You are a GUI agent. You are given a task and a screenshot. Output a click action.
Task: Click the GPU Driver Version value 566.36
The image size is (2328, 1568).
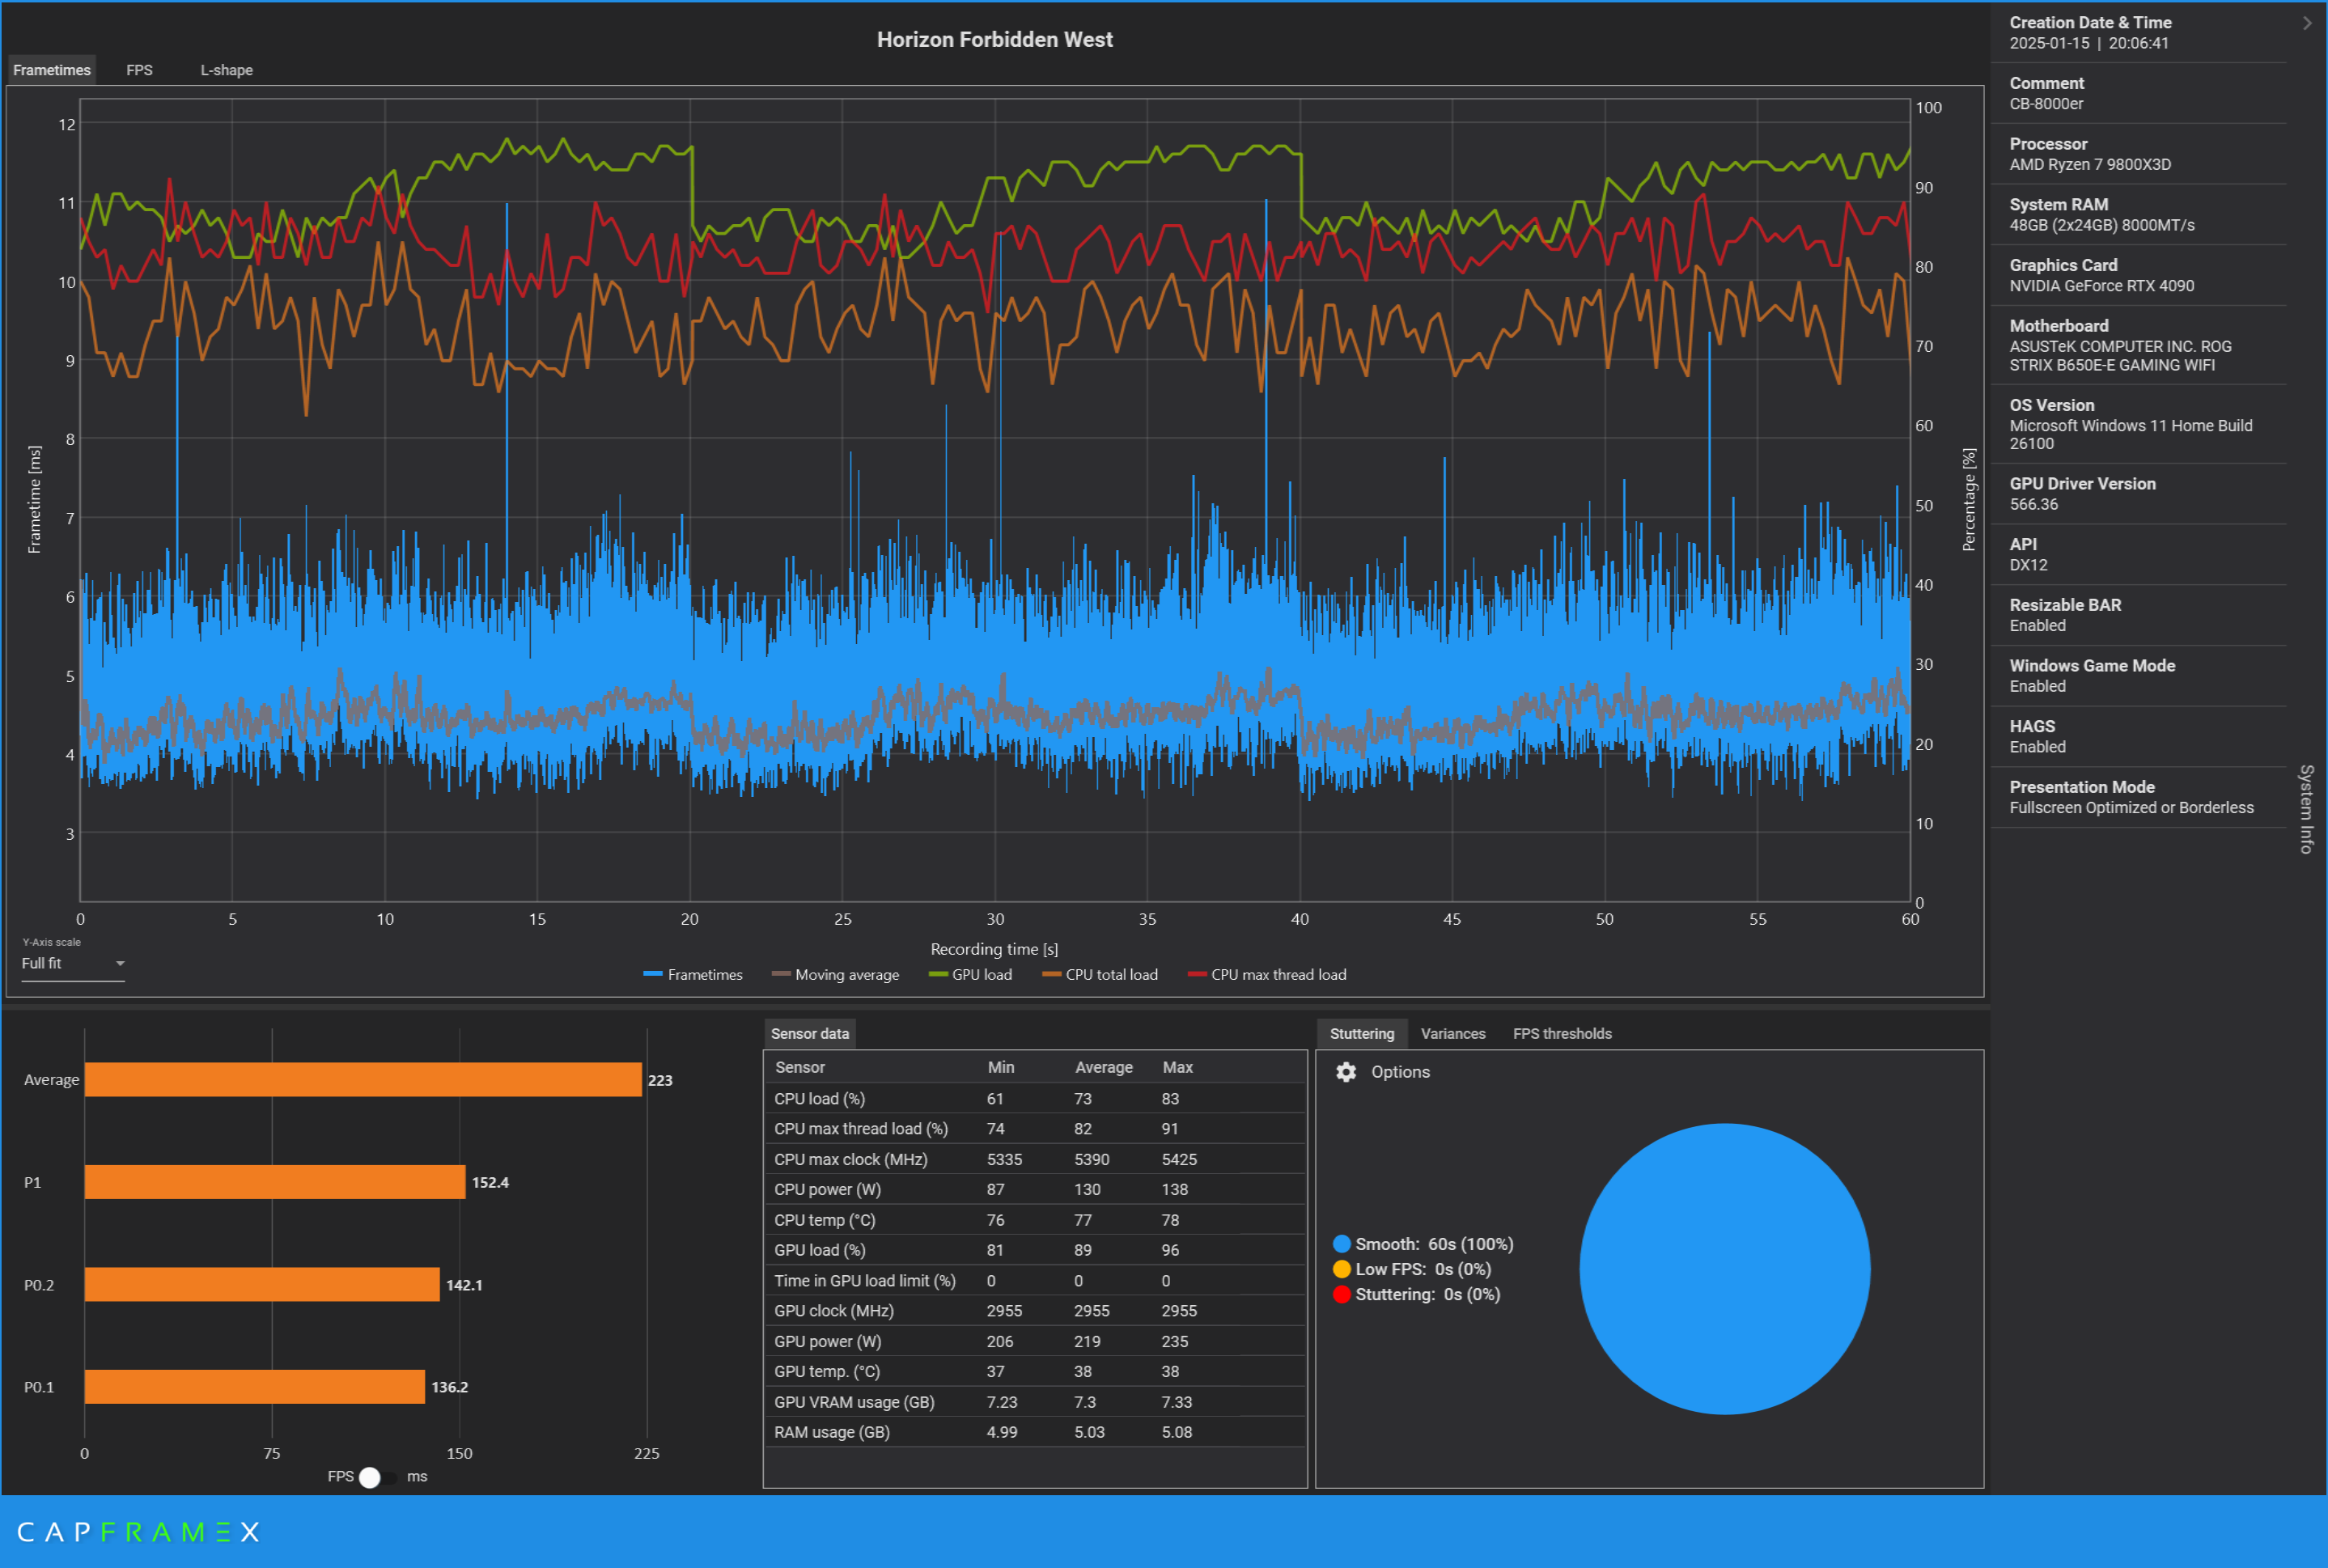point(2034,505)
